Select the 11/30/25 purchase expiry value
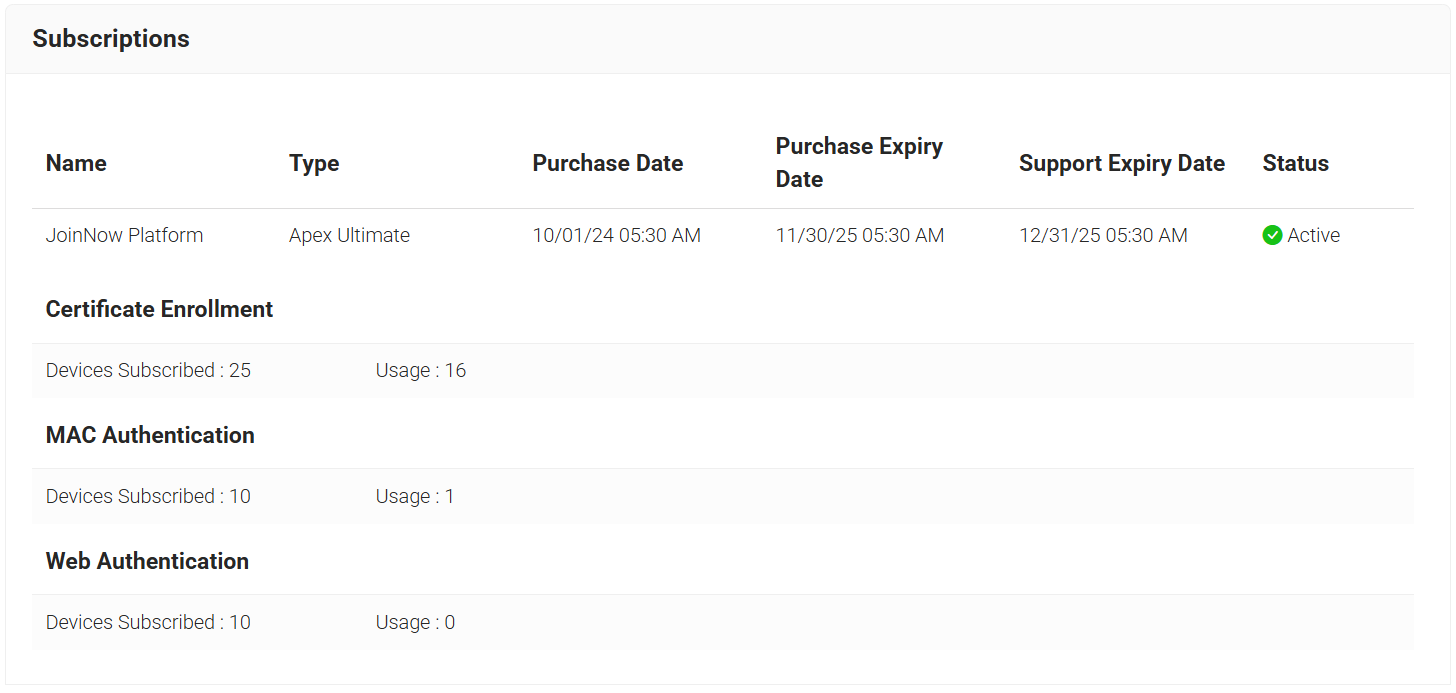The image size is (1456, 693). coord(859,236)
